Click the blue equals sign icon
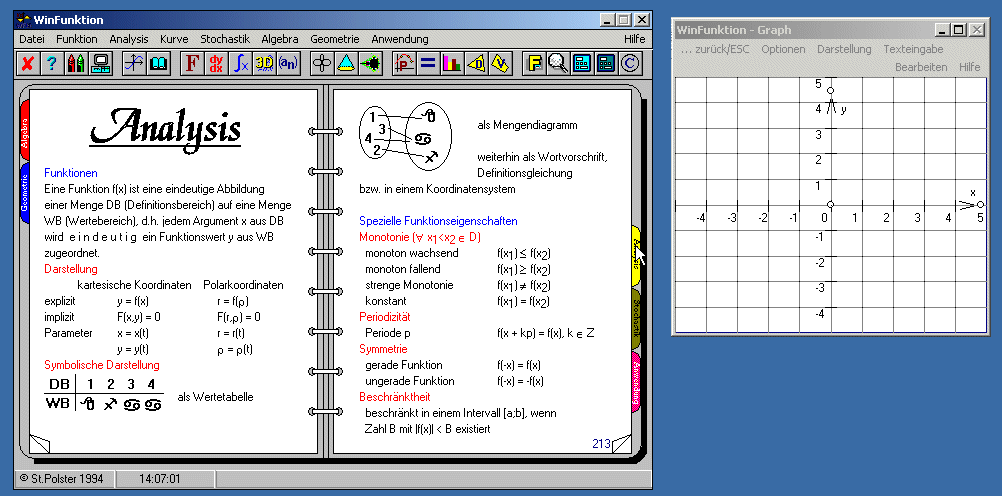Image resolution: width=1002 pixels, height=496 pixels. (x=428, y=63)
